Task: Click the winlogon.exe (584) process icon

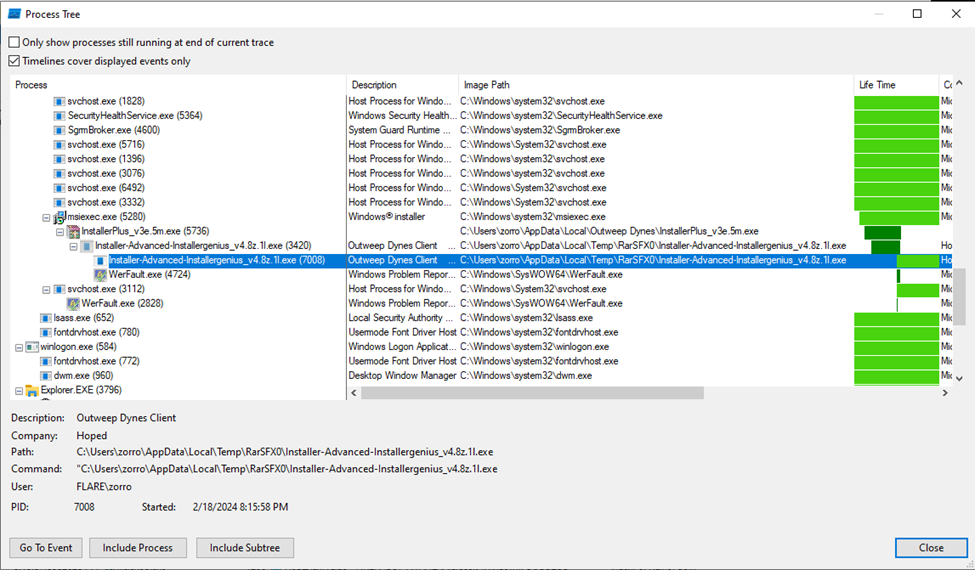Action: click(31, 347)
